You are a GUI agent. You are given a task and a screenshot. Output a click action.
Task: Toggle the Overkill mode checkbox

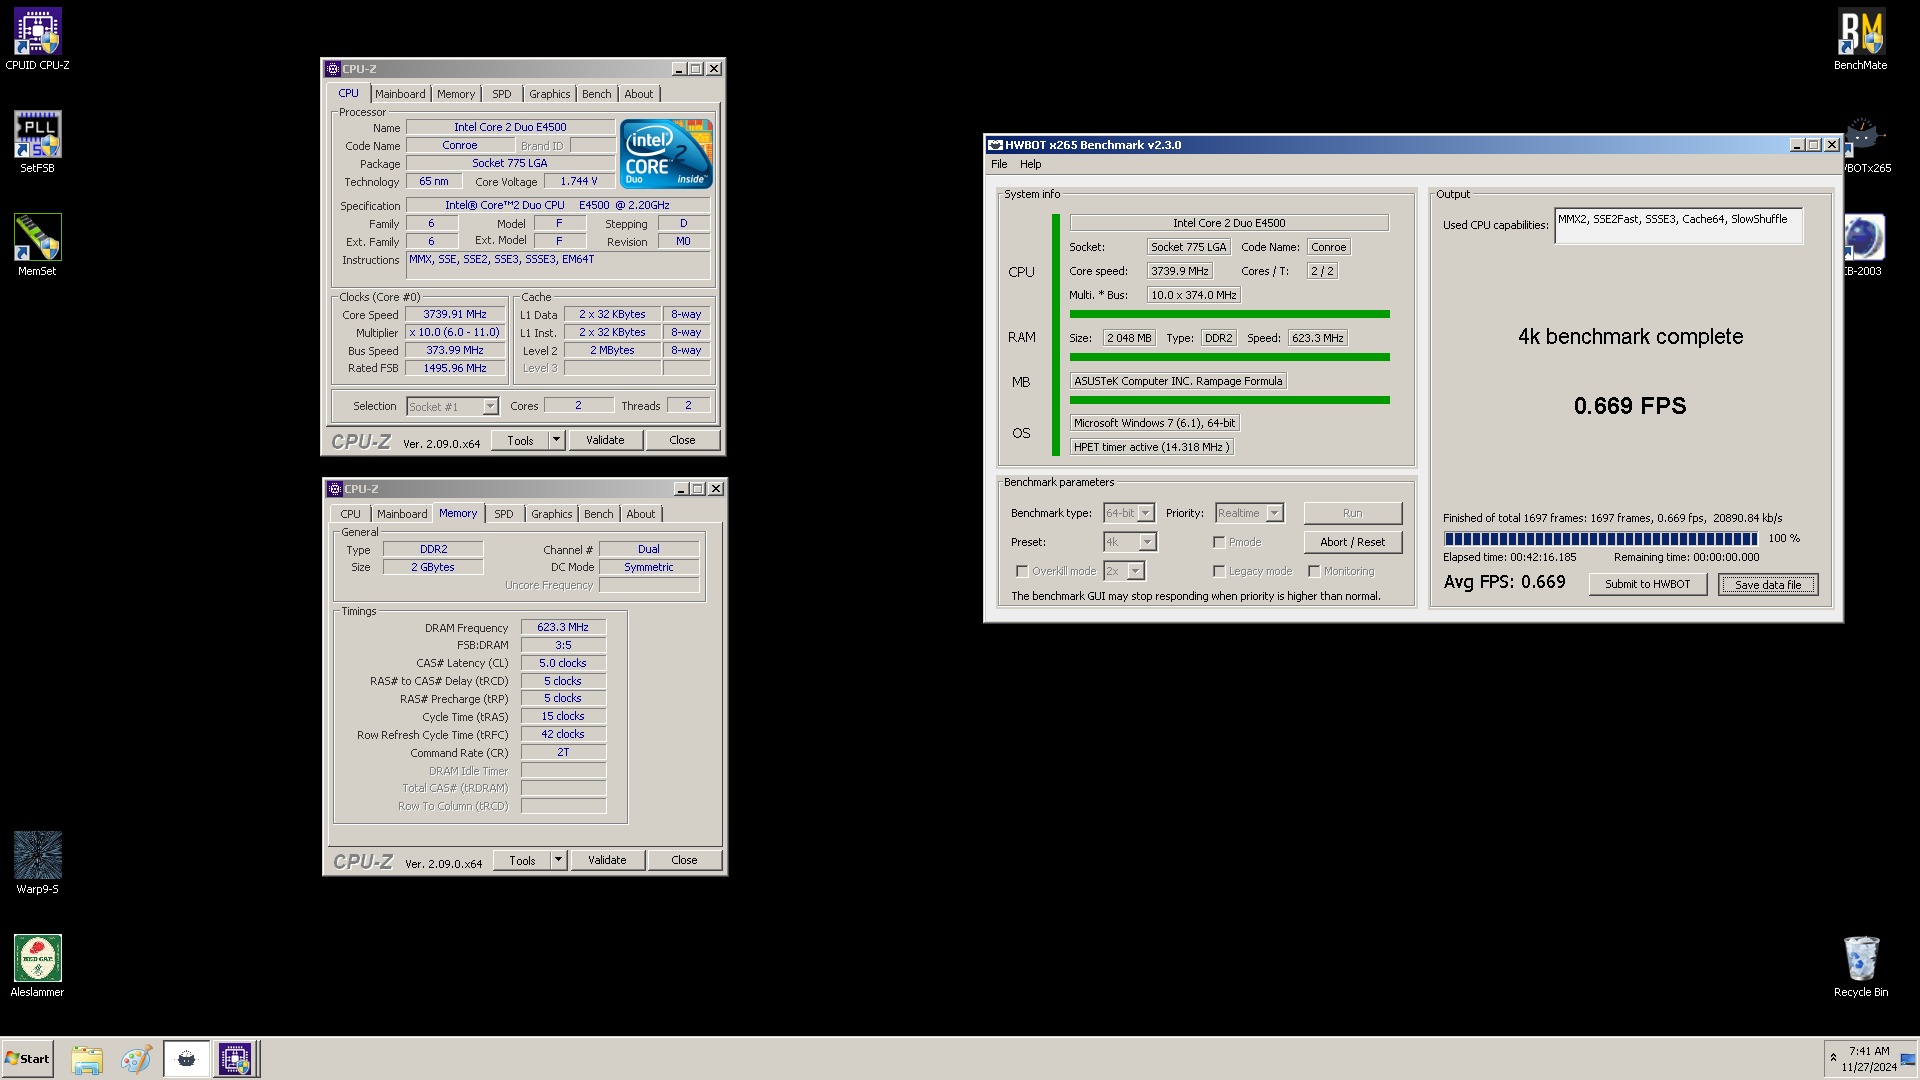pyautogui.click(x=1022, y=571)
